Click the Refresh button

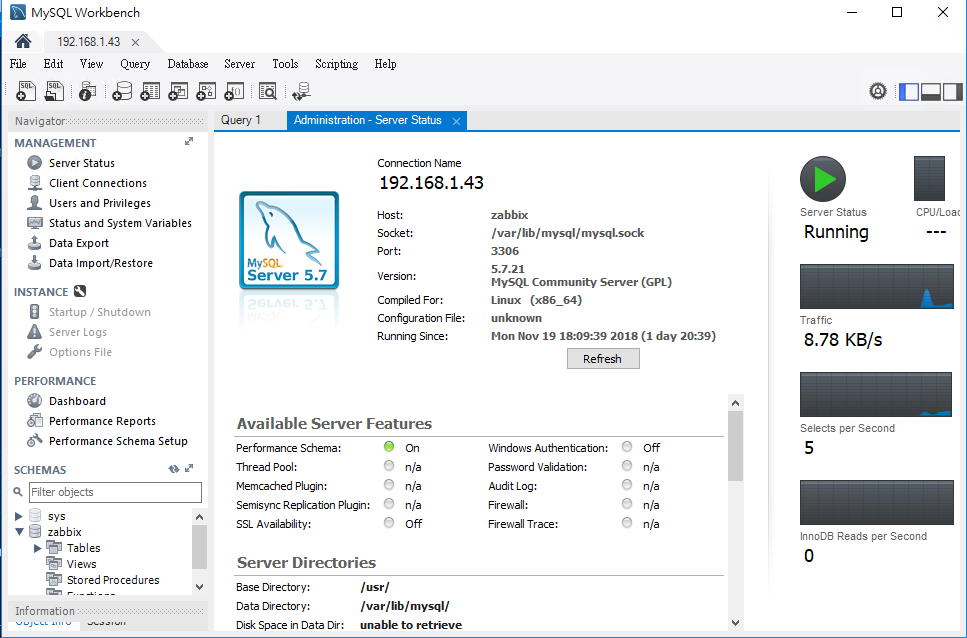[603, 359]
